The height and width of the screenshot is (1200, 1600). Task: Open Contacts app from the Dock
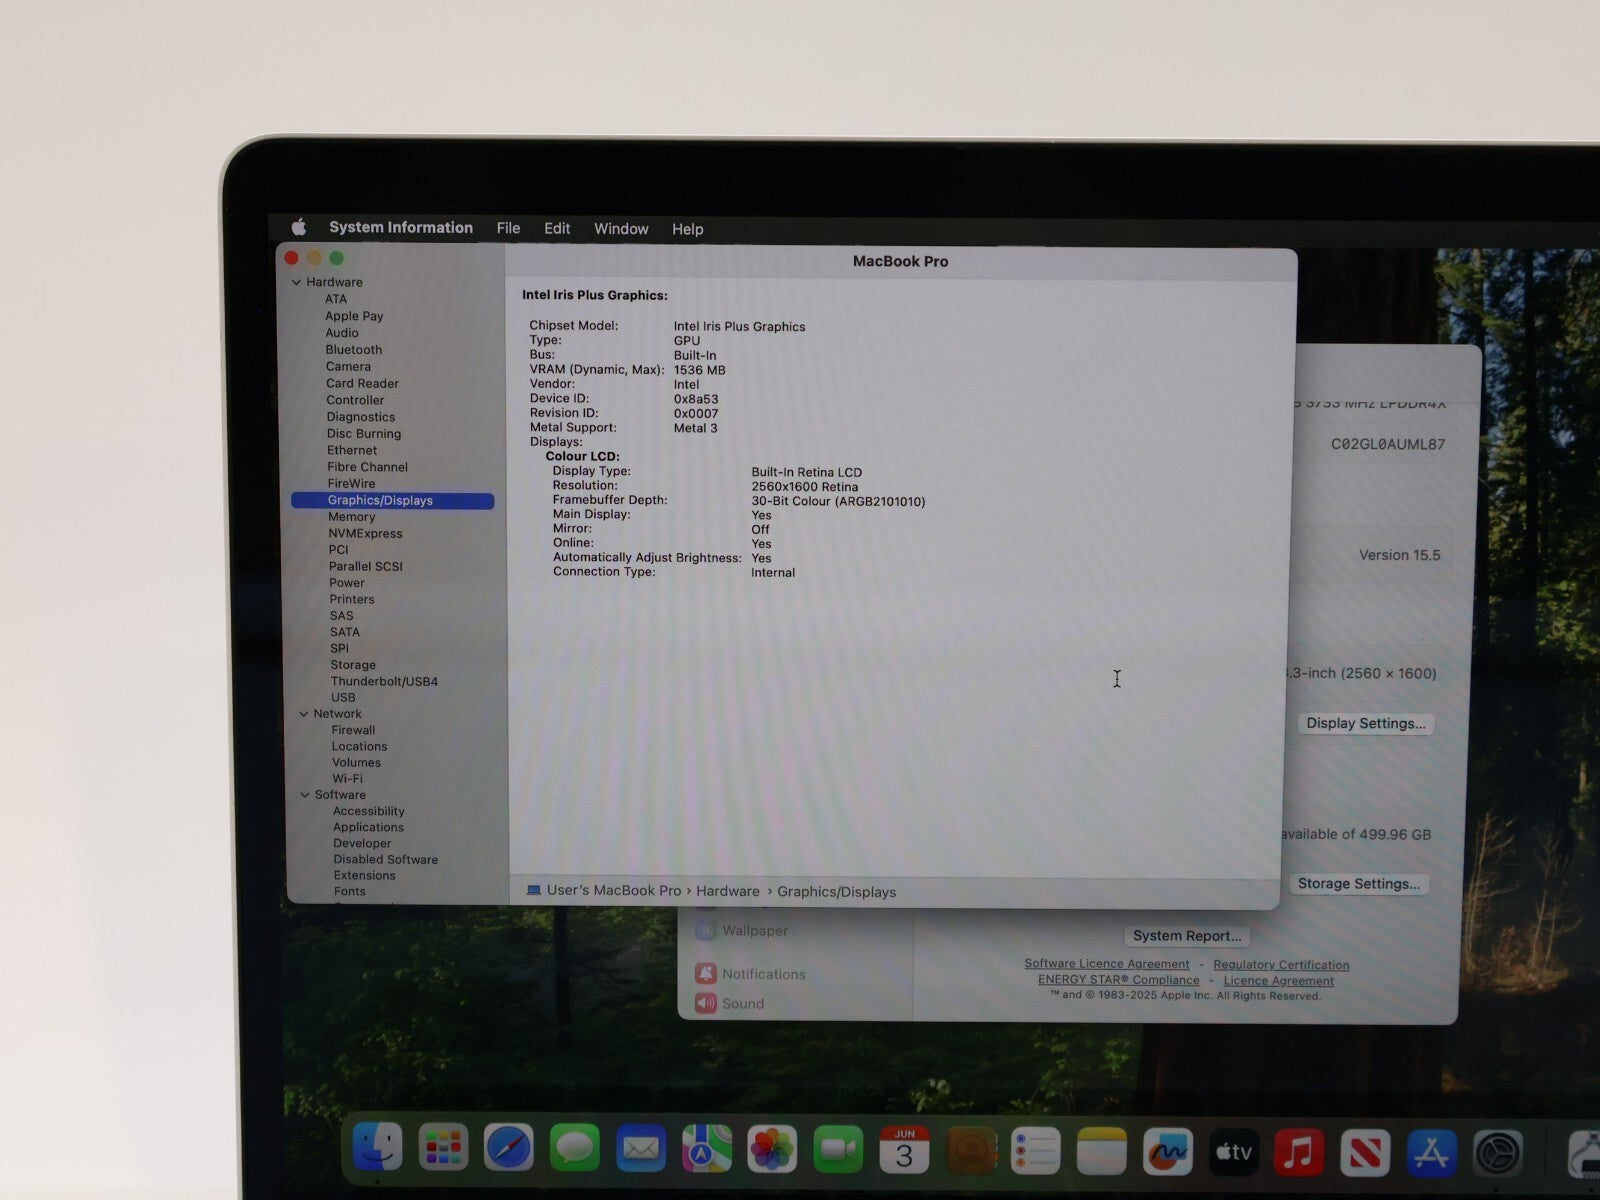click(970, 1150)
